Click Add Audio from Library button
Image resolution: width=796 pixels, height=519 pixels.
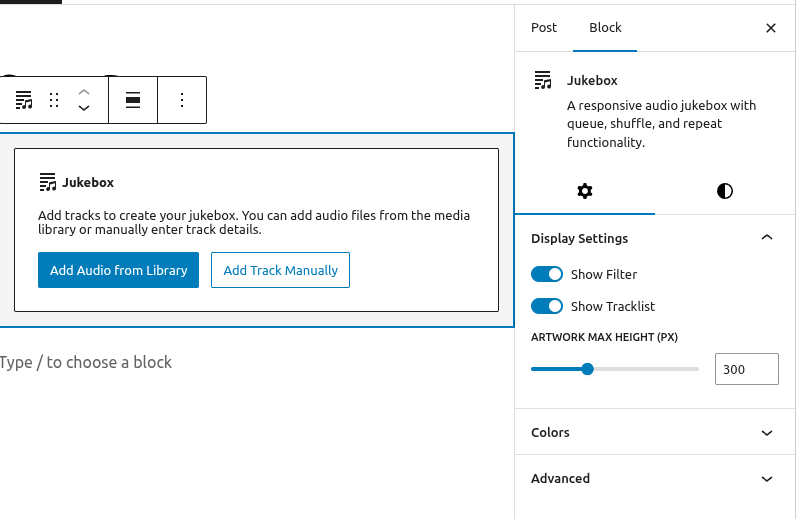pyautogui.click(x=118, y=270)
